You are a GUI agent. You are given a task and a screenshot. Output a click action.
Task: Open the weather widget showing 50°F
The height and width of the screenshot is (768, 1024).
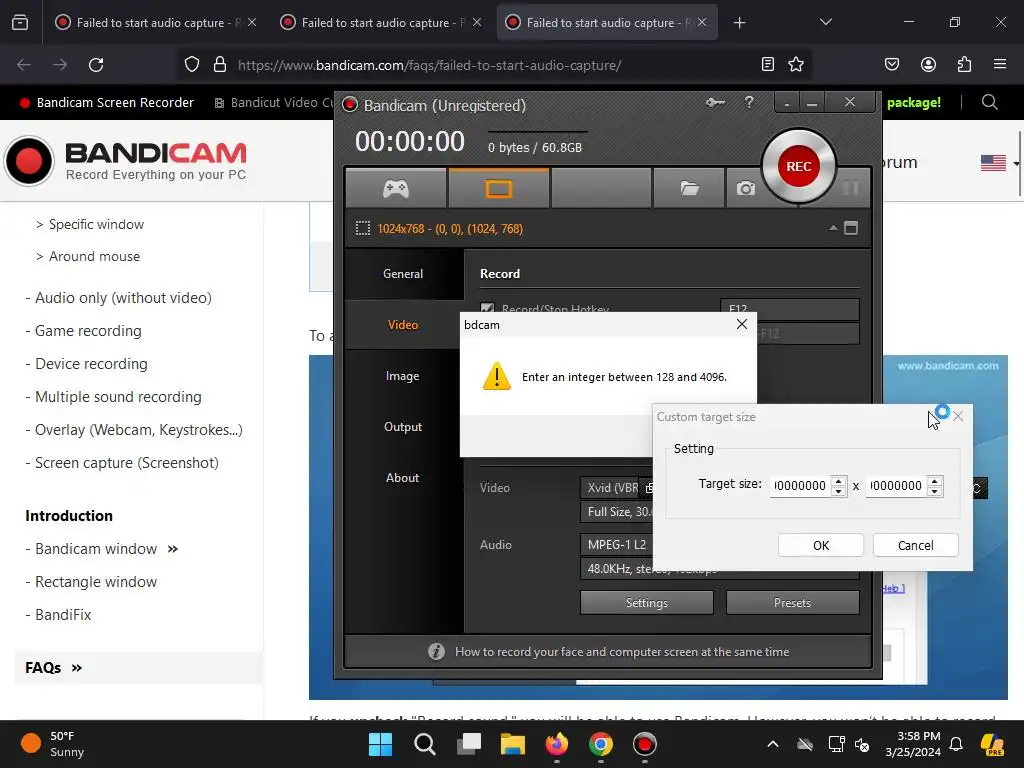(x=52, y=744)
